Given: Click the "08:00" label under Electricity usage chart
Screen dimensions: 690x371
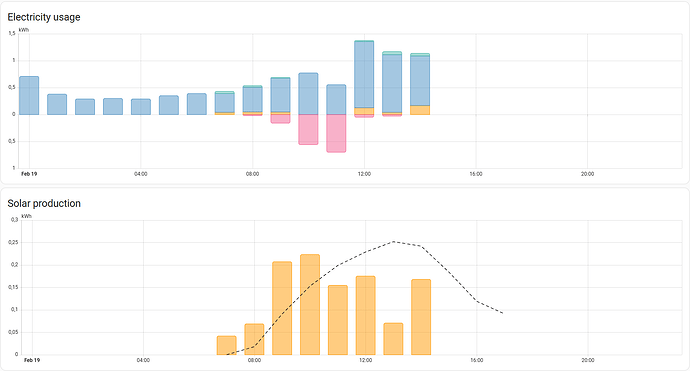Looking at the screenshot, I should (253, 174).
